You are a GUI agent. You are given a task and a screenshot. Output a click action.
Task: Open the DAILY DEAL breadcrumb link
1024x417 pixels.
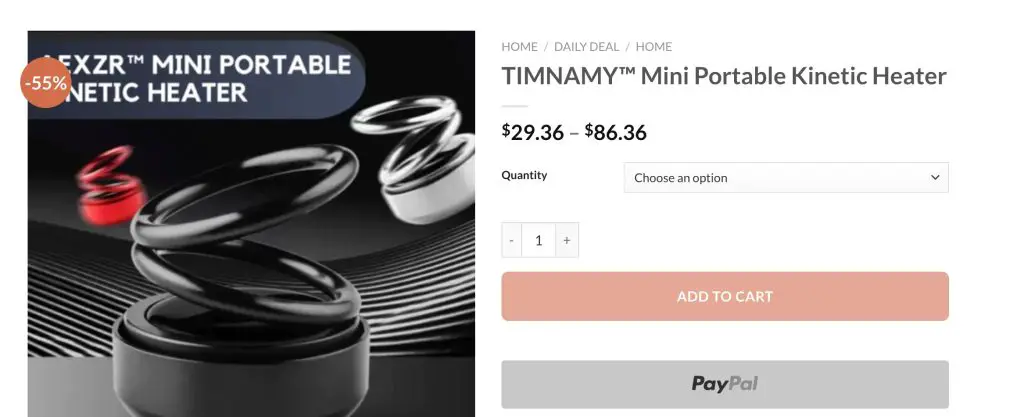click(586, 47)
